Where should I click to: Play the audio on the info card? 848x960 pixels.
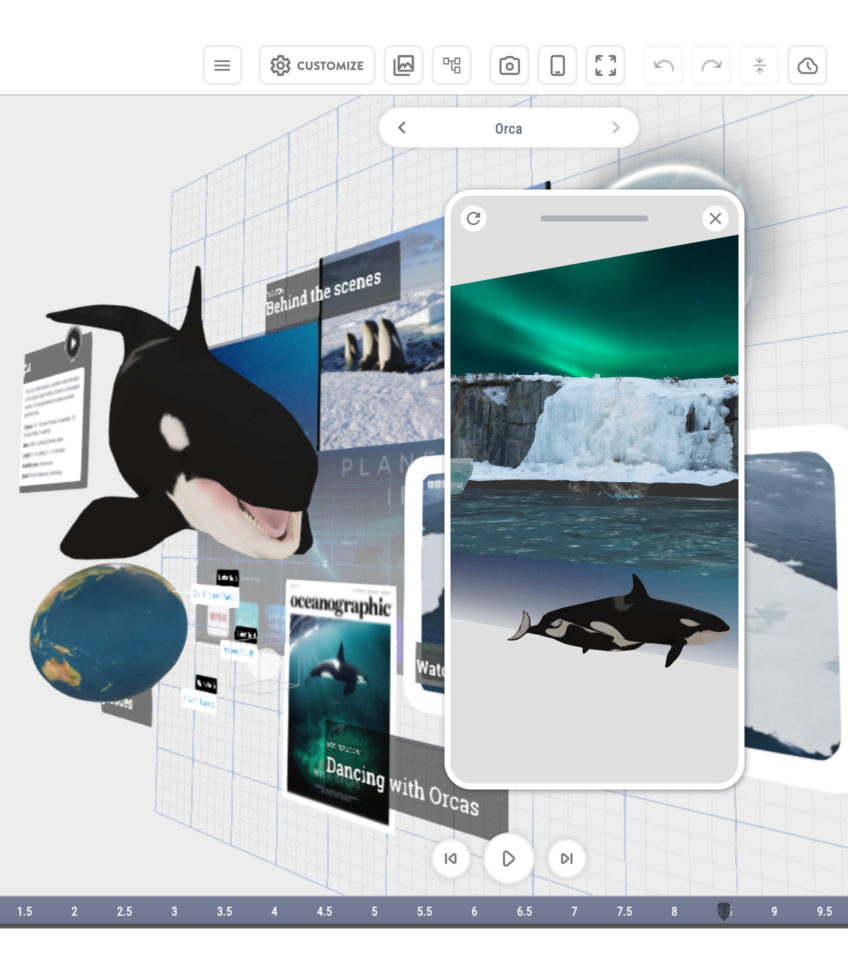[73, 342]
